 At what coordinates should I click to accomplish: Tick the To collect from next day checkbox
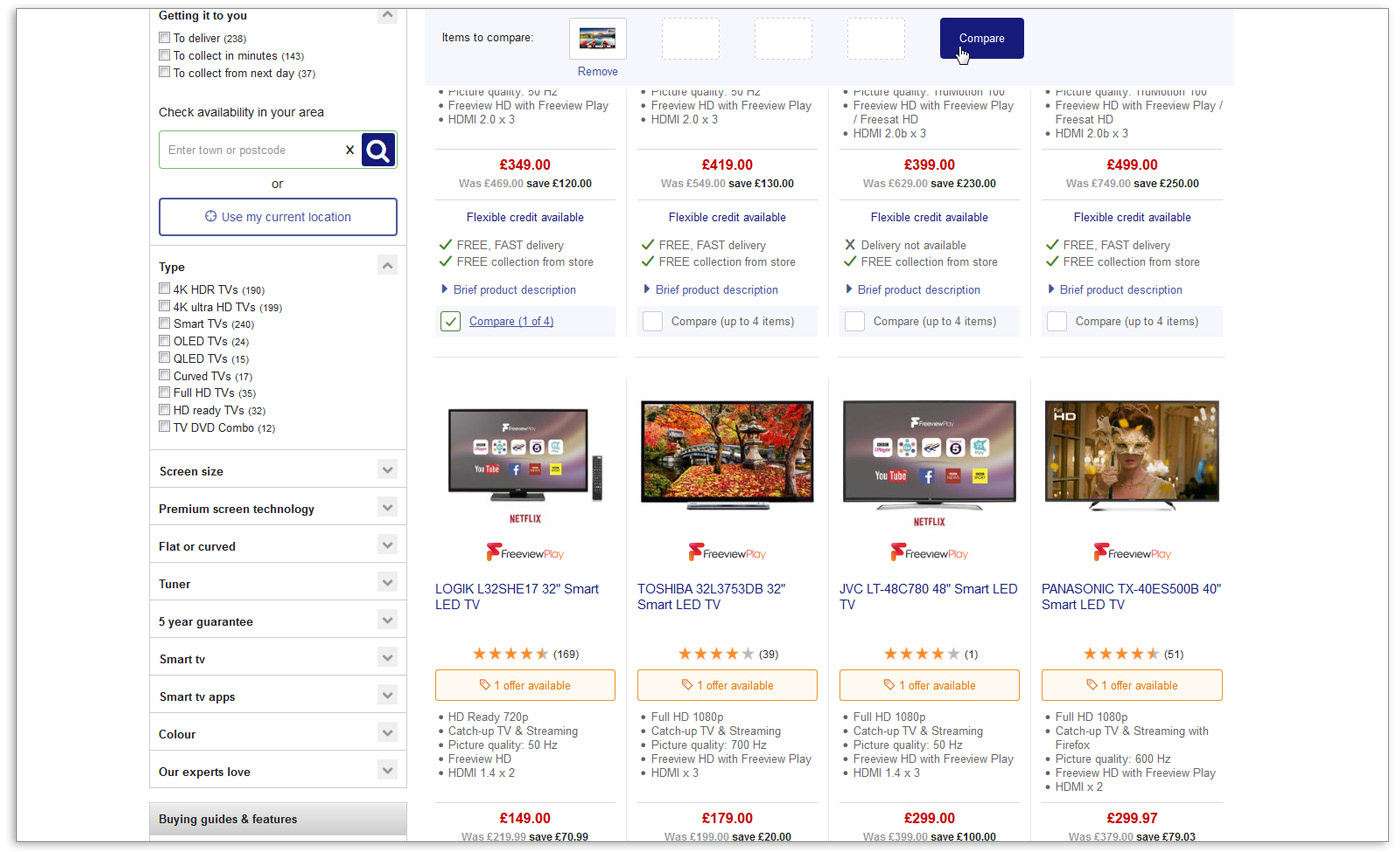[164, 73]
